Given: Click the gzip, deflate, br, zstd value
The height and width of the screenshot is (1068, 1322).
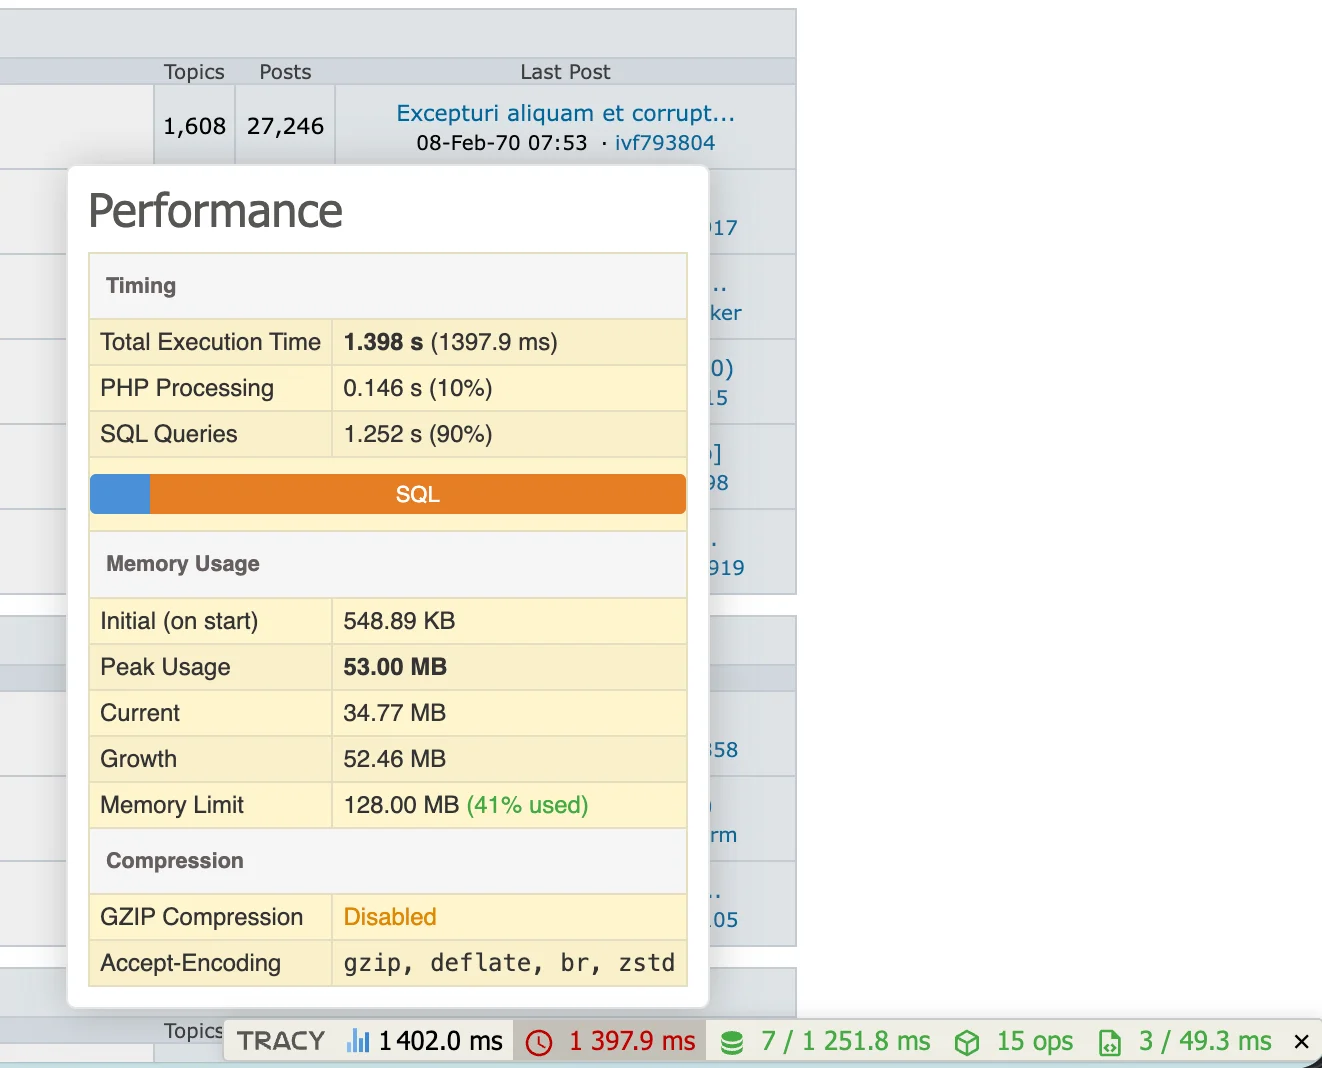Looking at the screenshot, I should pyautogui.click(x=509, y=963).
